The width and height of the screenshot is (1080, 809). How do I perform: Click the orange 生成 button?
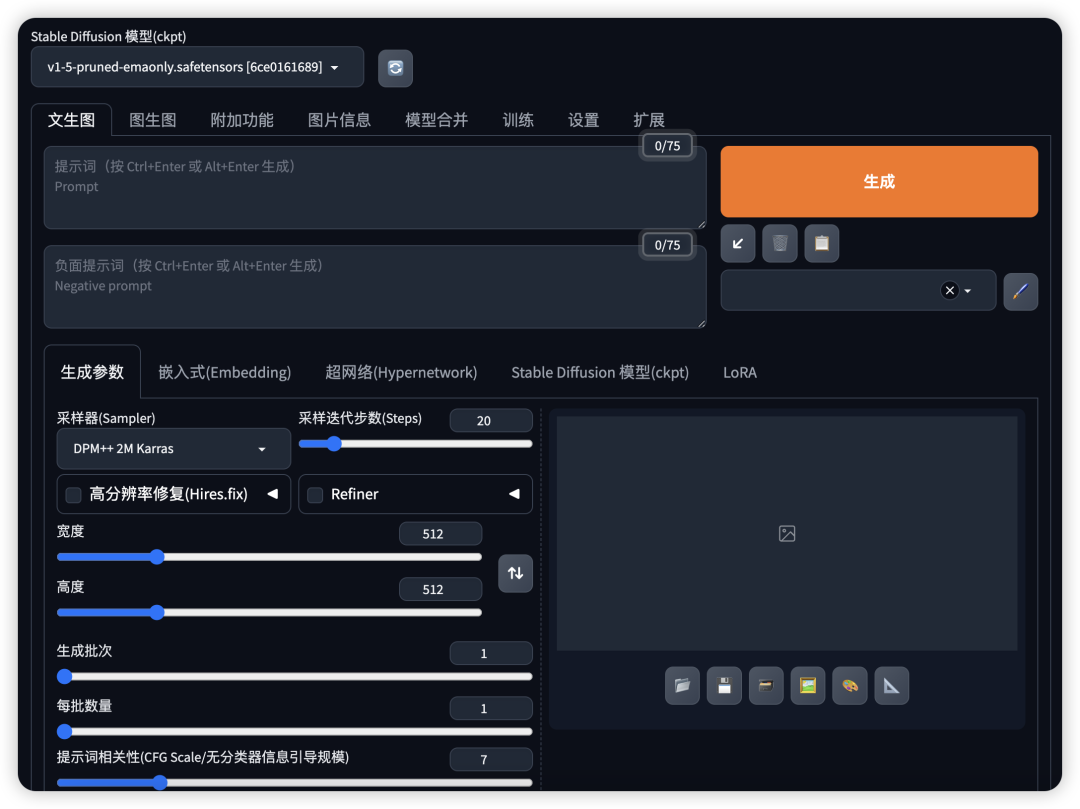click(x=879, y=182)
